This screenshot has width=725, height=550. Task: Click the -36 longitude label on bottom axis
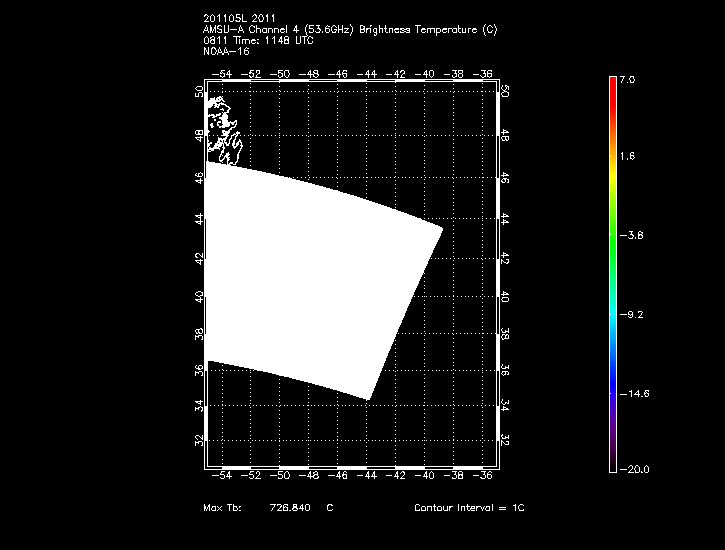pos(485,476)
